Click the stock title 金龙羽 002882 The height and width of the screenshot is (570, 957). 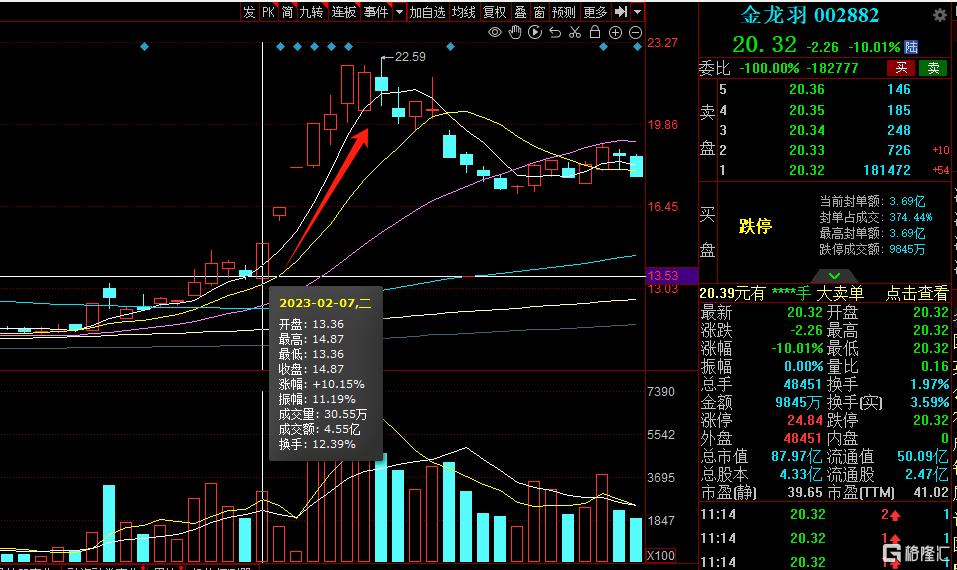click(811, 15)
